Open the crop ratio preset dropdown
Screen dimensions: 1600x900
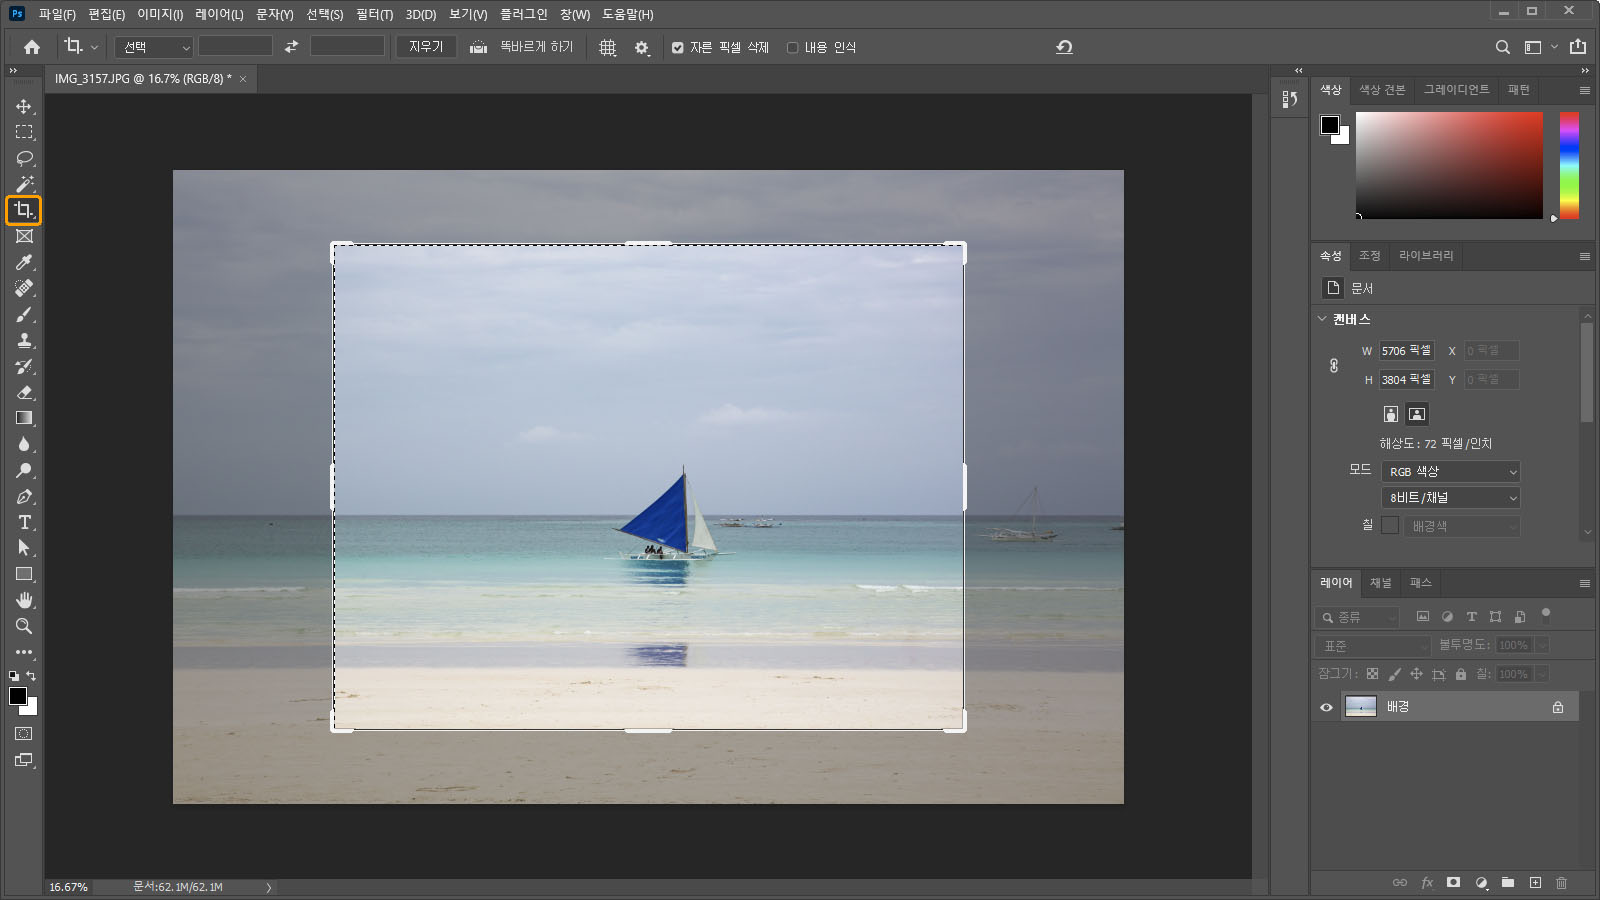[154, 47]
